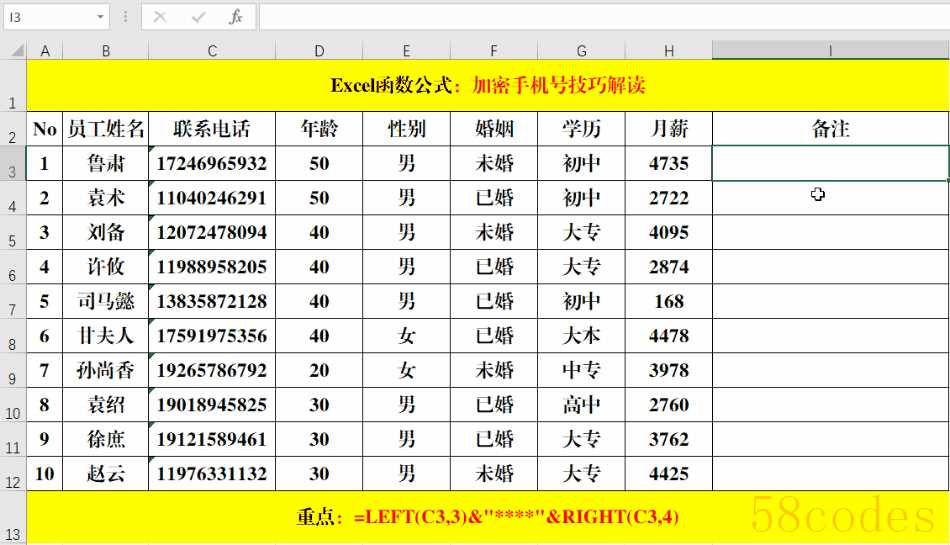Image resolution: width=950 pixels, height=545 pixels.
Task: Select phone number cell 19265786792
Action: (212, 370)
